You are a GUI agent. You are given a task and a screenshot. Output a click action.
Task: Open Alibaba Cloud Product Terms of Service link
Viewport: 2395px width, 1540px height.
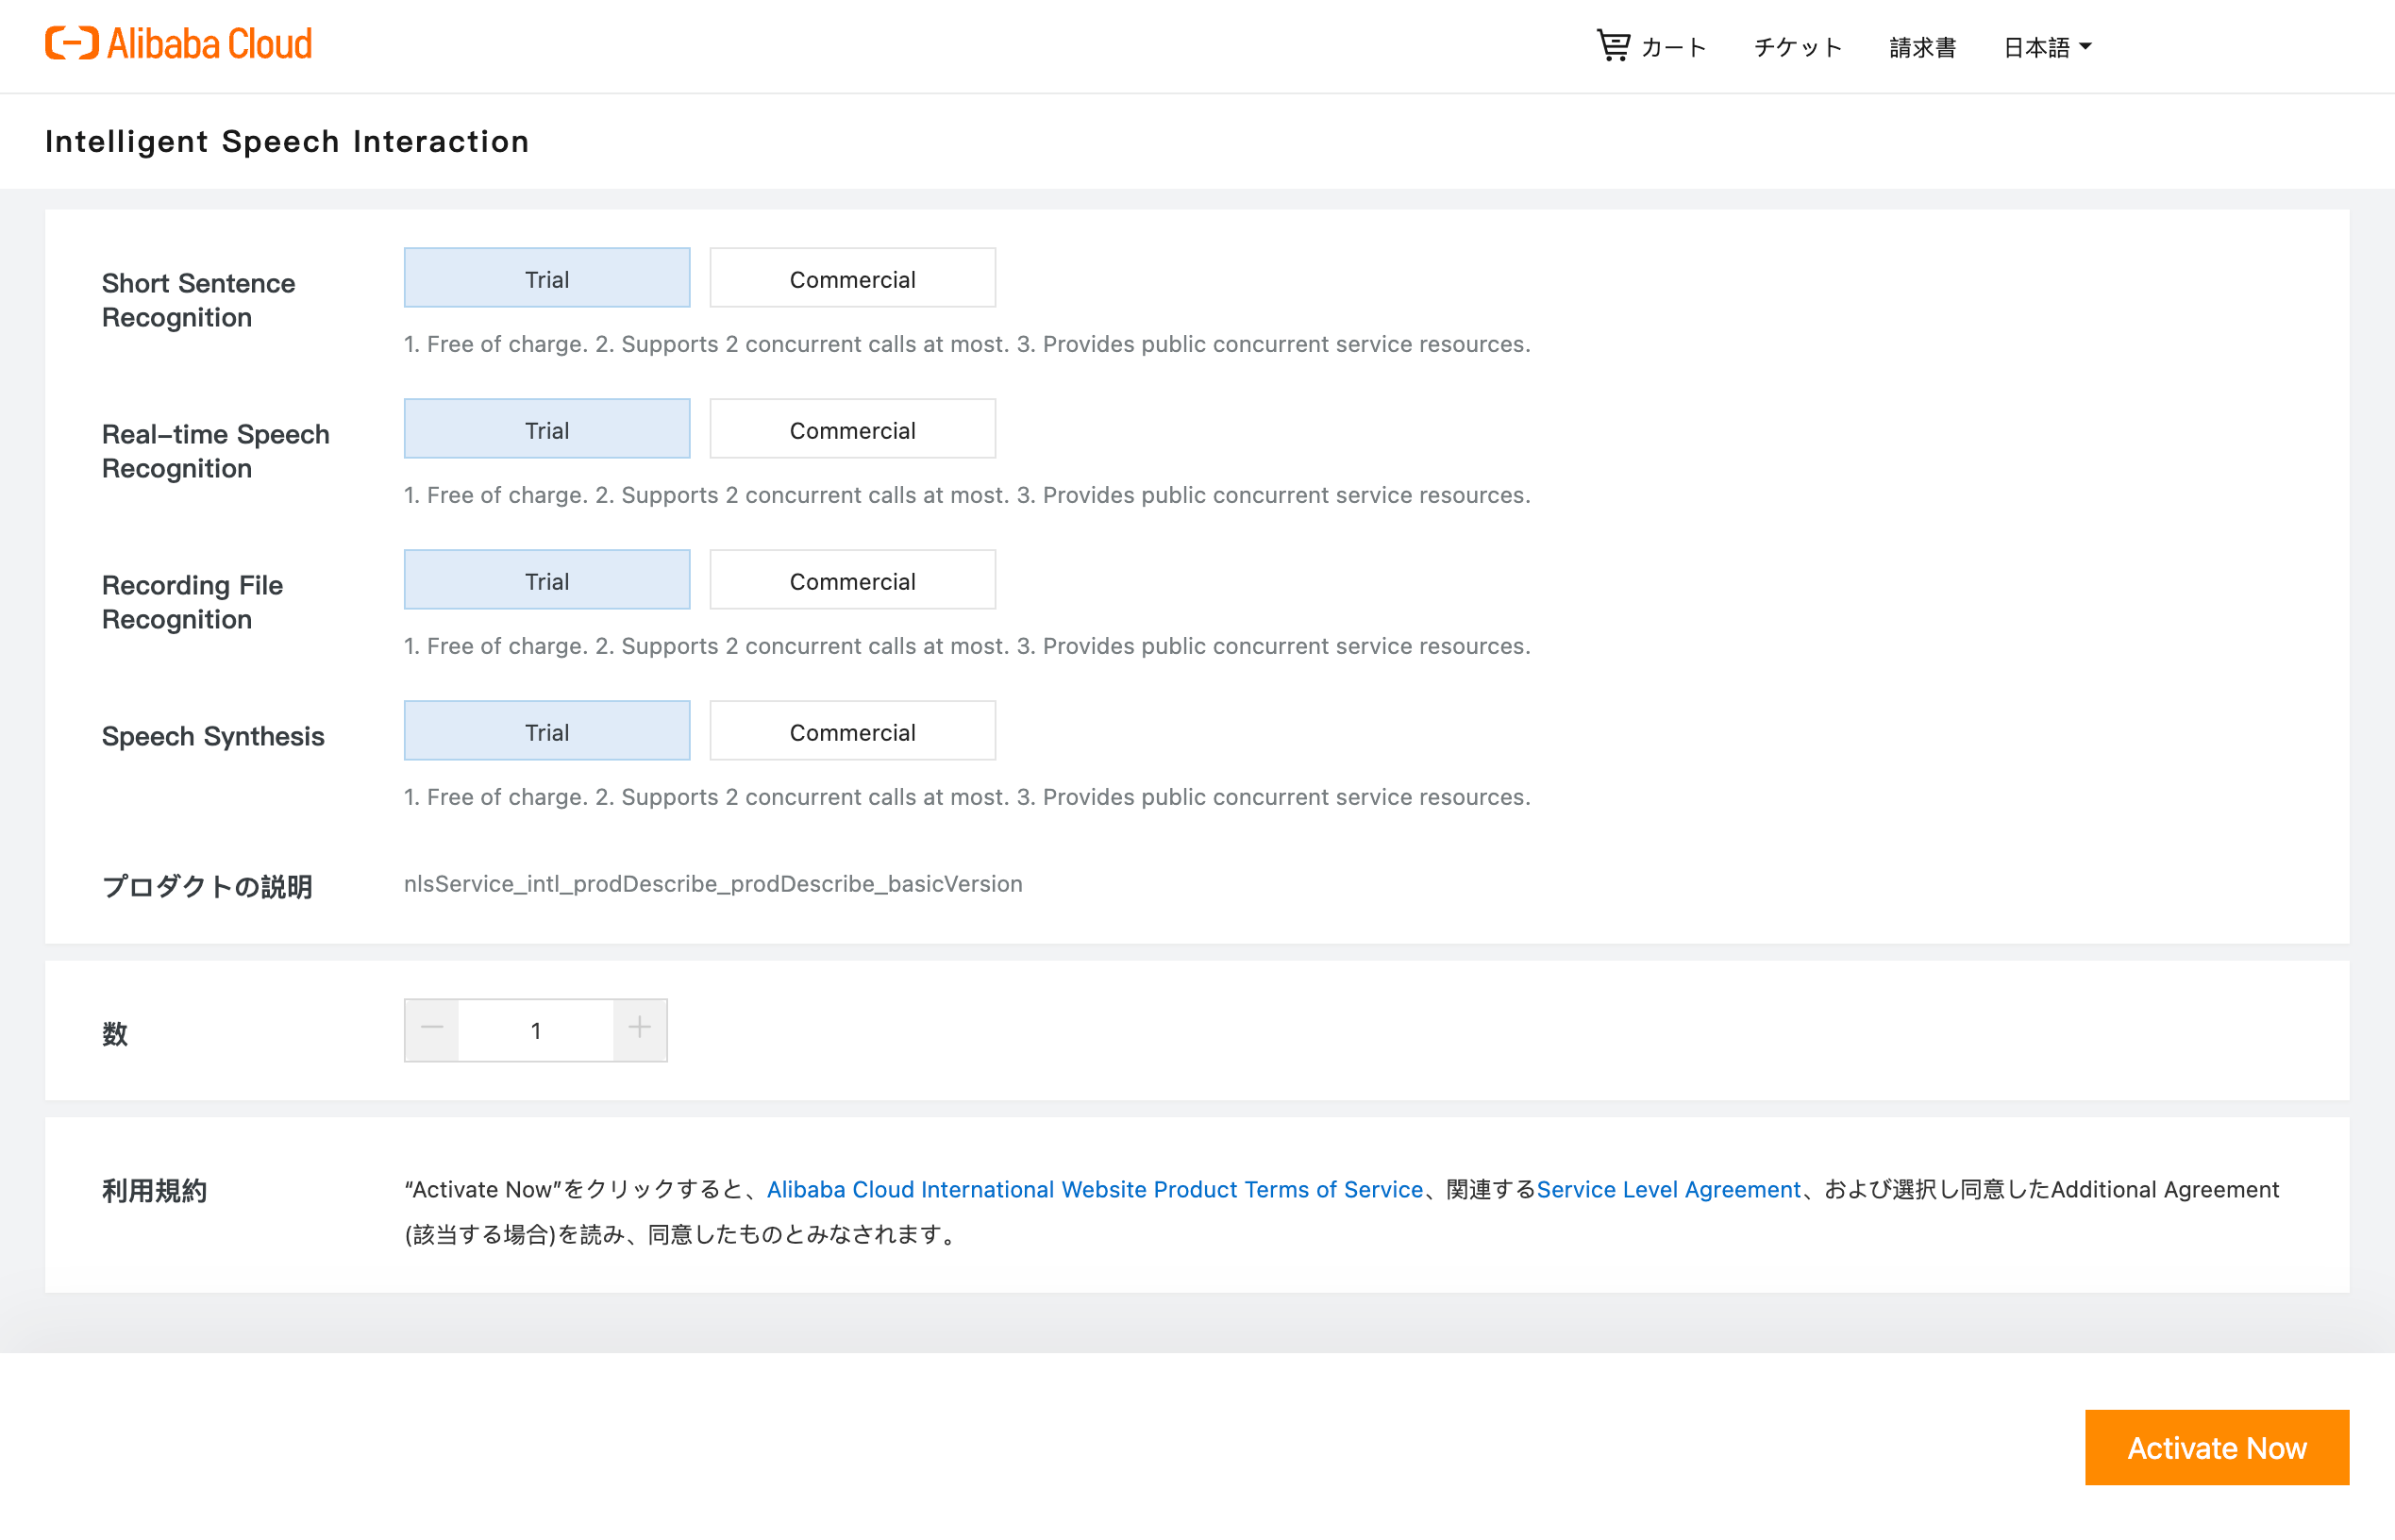pos(1094,1189)
